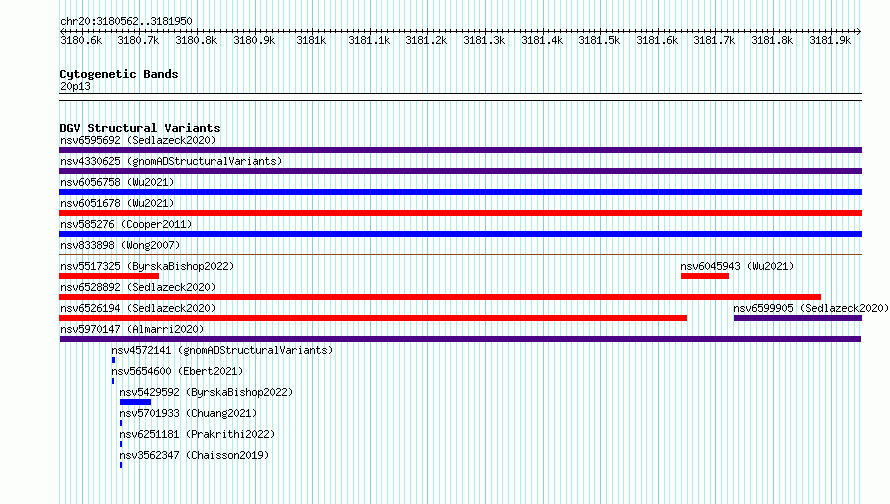Click the red bar of nsv6051678
This screenshot has height=504, width=890.
(x=460, y=213)
